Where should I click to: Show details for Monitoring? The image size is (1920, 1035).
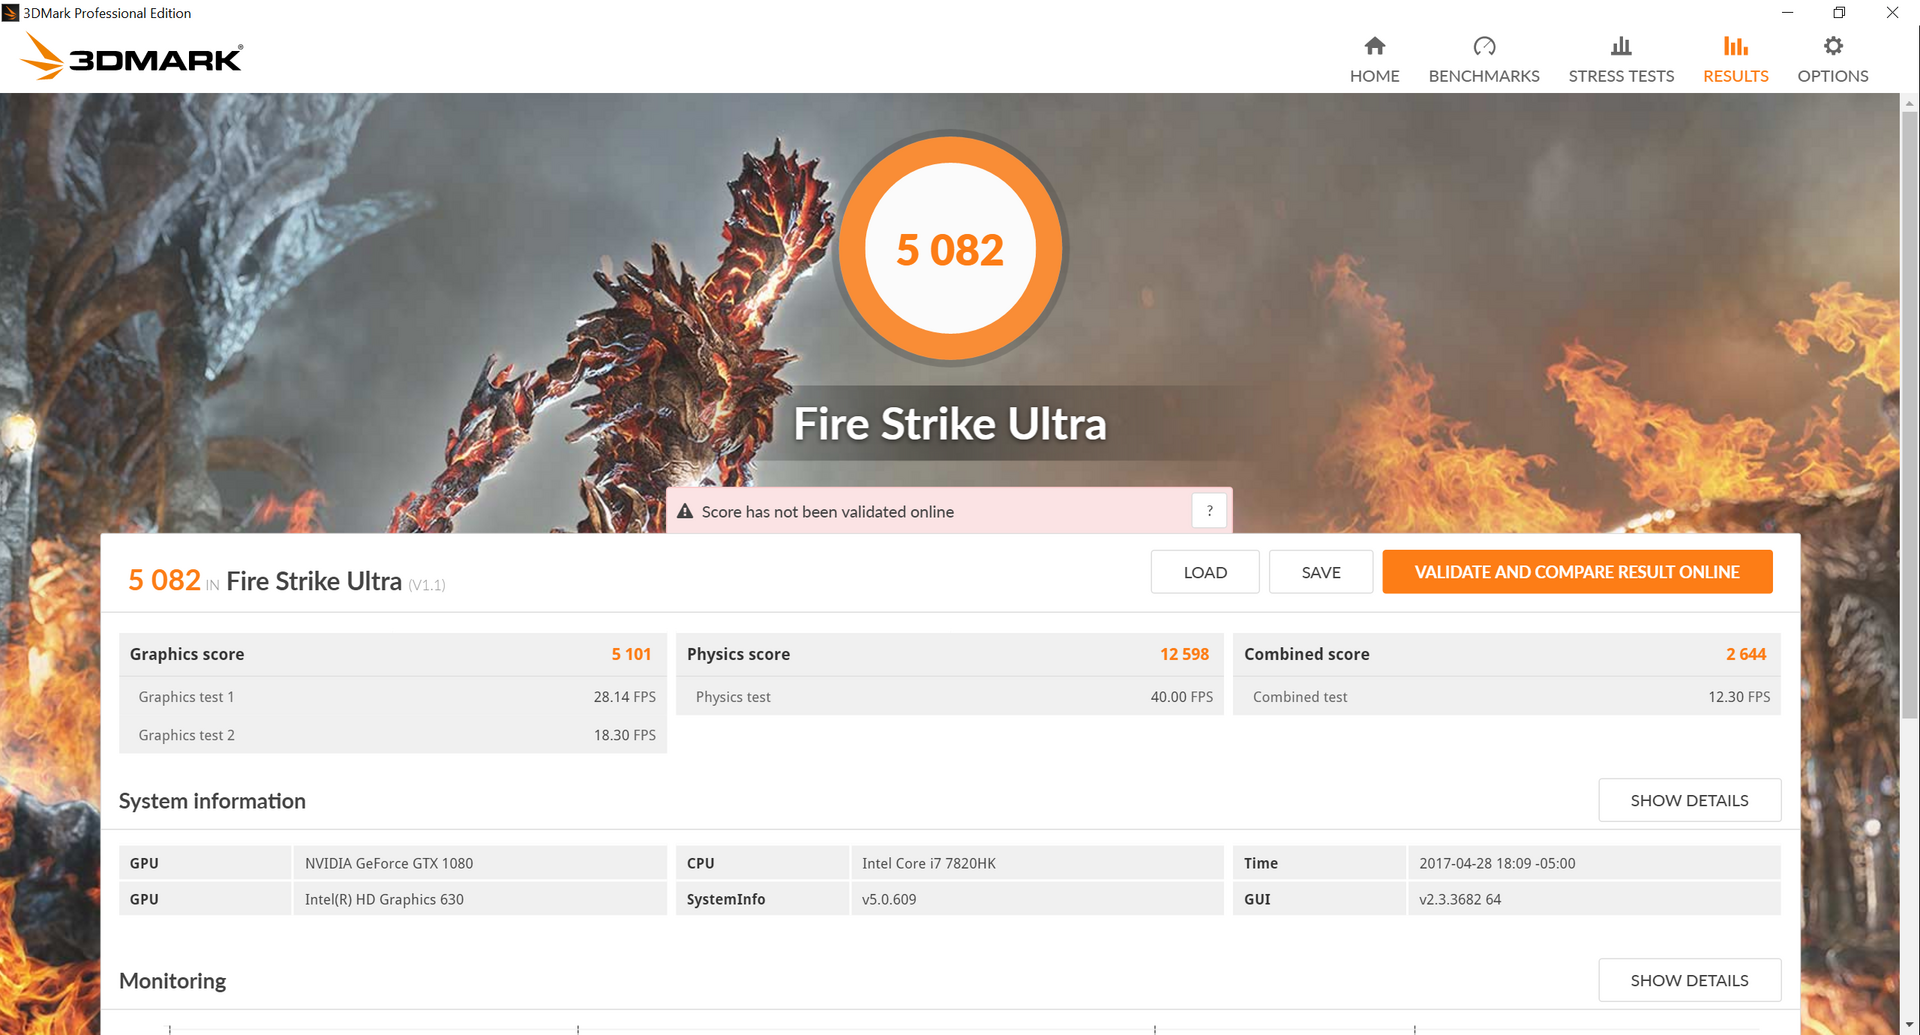tap(1689, 980)
